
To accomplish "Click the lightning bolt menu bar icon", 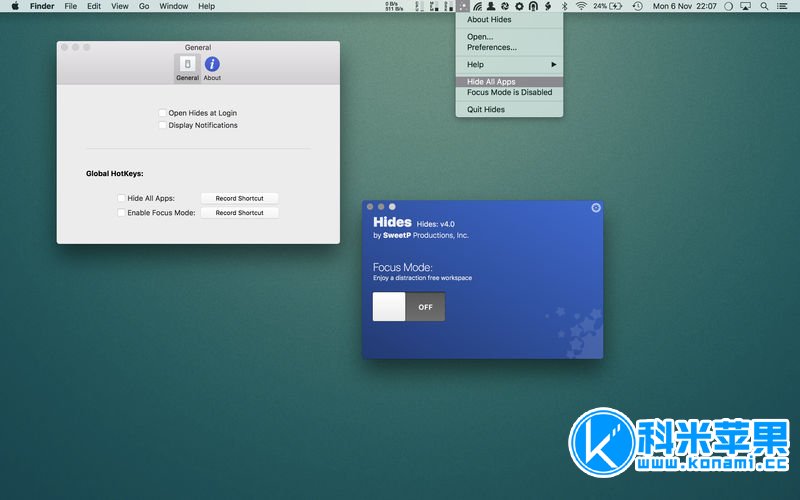I will click(548, 6).
